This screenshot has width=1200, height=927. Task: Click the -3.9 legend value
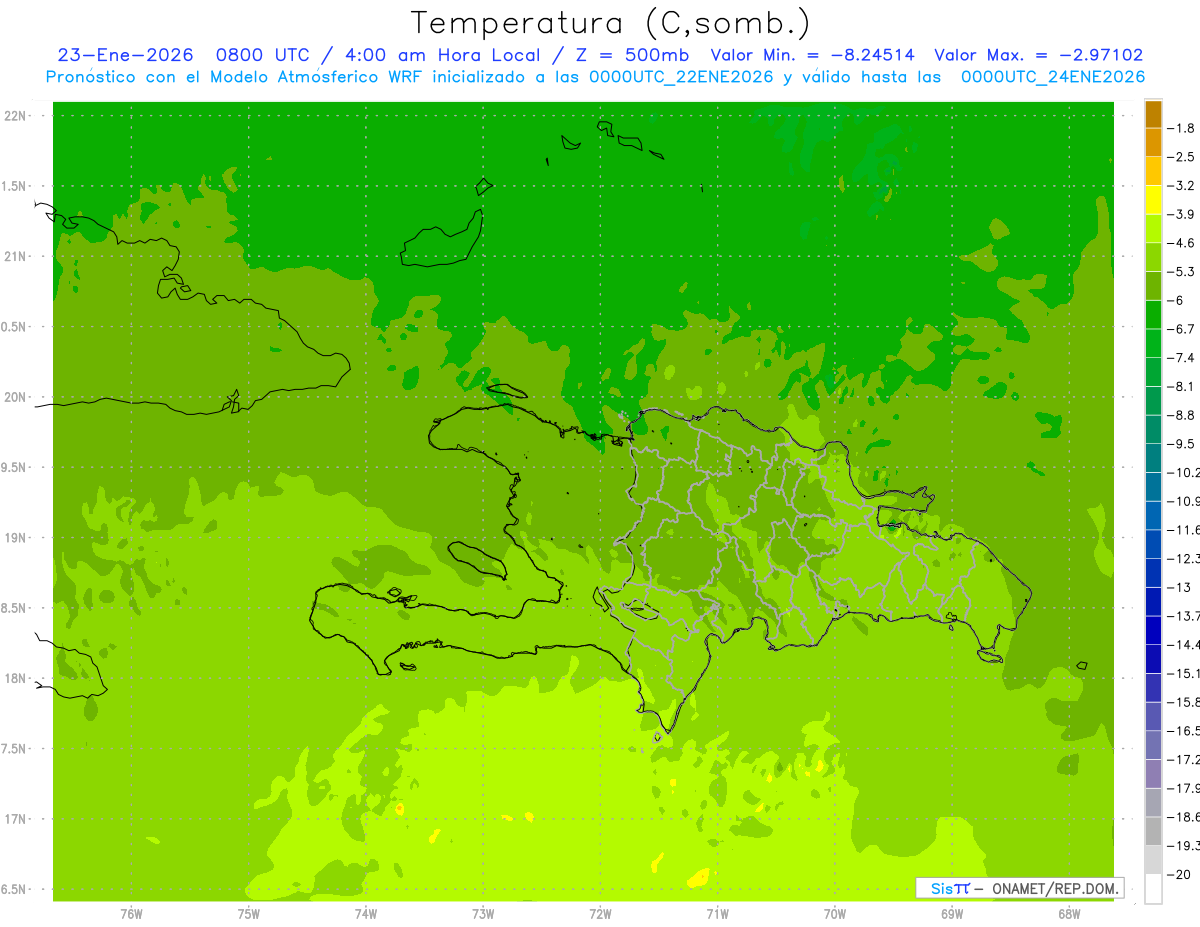click(1181, 214)
